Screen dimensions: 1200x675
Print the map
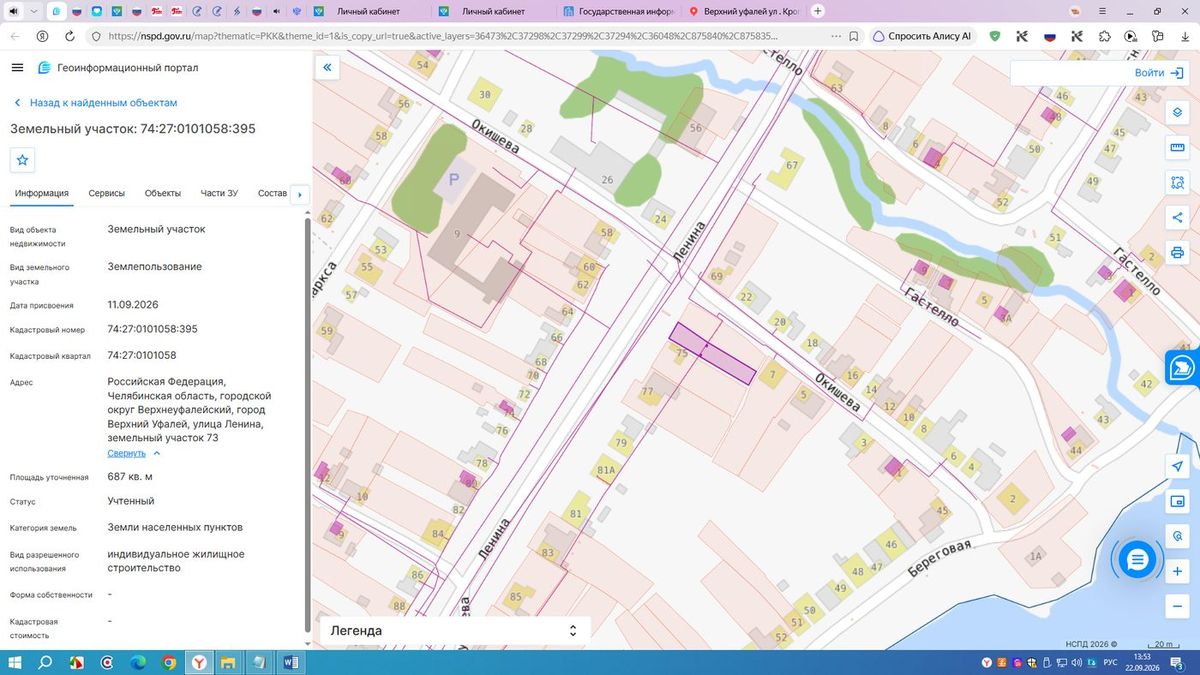[x=1177, y=252]
